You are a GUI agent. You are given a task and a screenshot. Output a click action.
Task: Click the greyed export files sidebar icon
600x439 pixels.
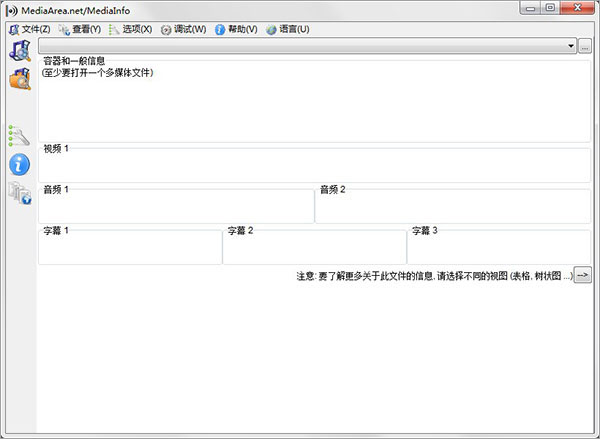[x=20, y=193]
